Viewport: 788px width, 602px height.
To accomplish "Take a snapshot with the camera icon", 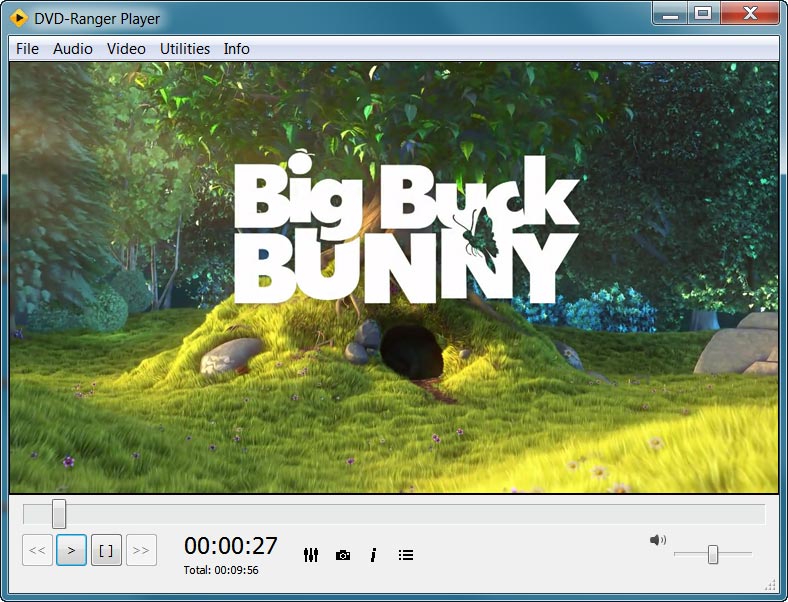I will tap(343, 555).
